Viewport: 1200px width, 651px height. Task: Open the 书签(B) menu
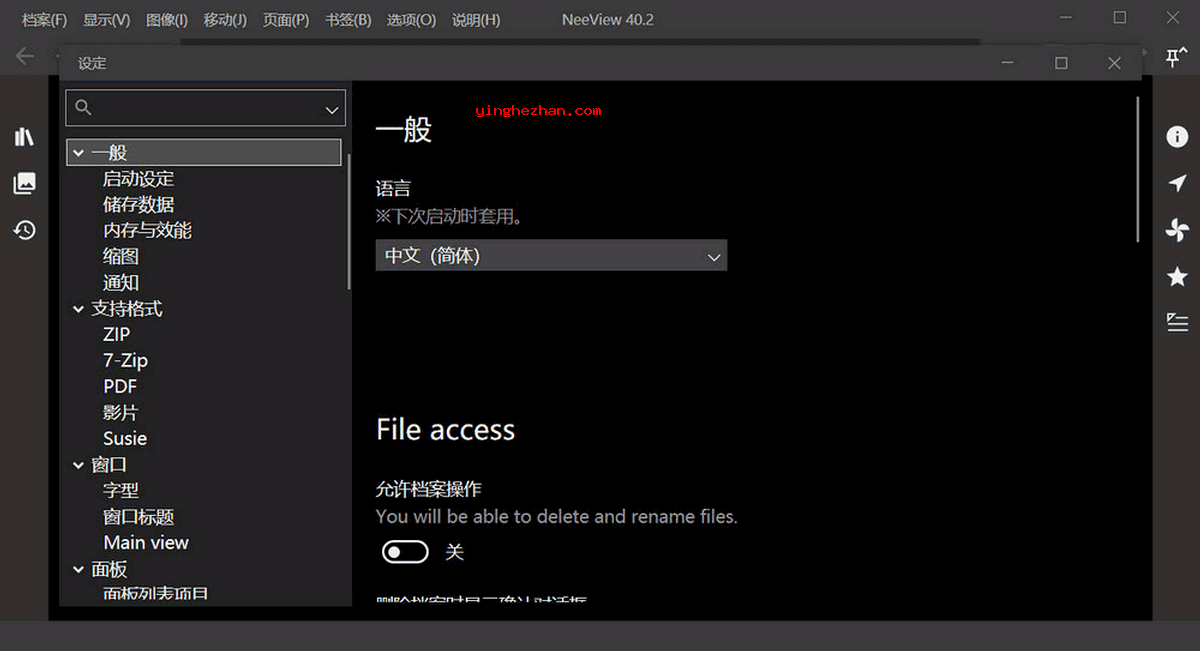tap(348, 20)
